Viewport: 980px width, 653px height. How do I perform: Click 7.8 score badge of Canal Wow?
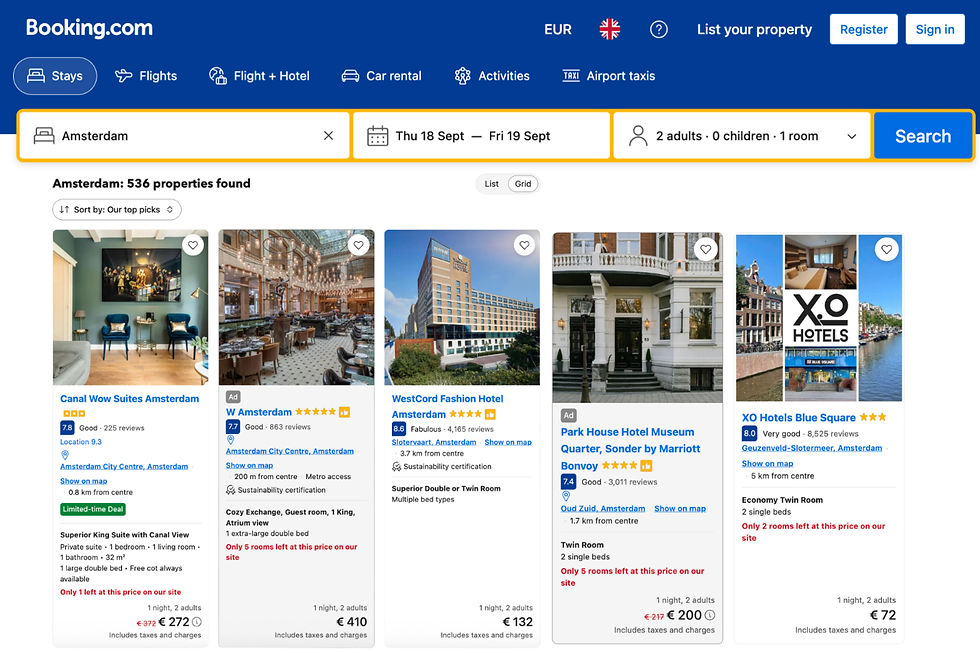[67, 428]
